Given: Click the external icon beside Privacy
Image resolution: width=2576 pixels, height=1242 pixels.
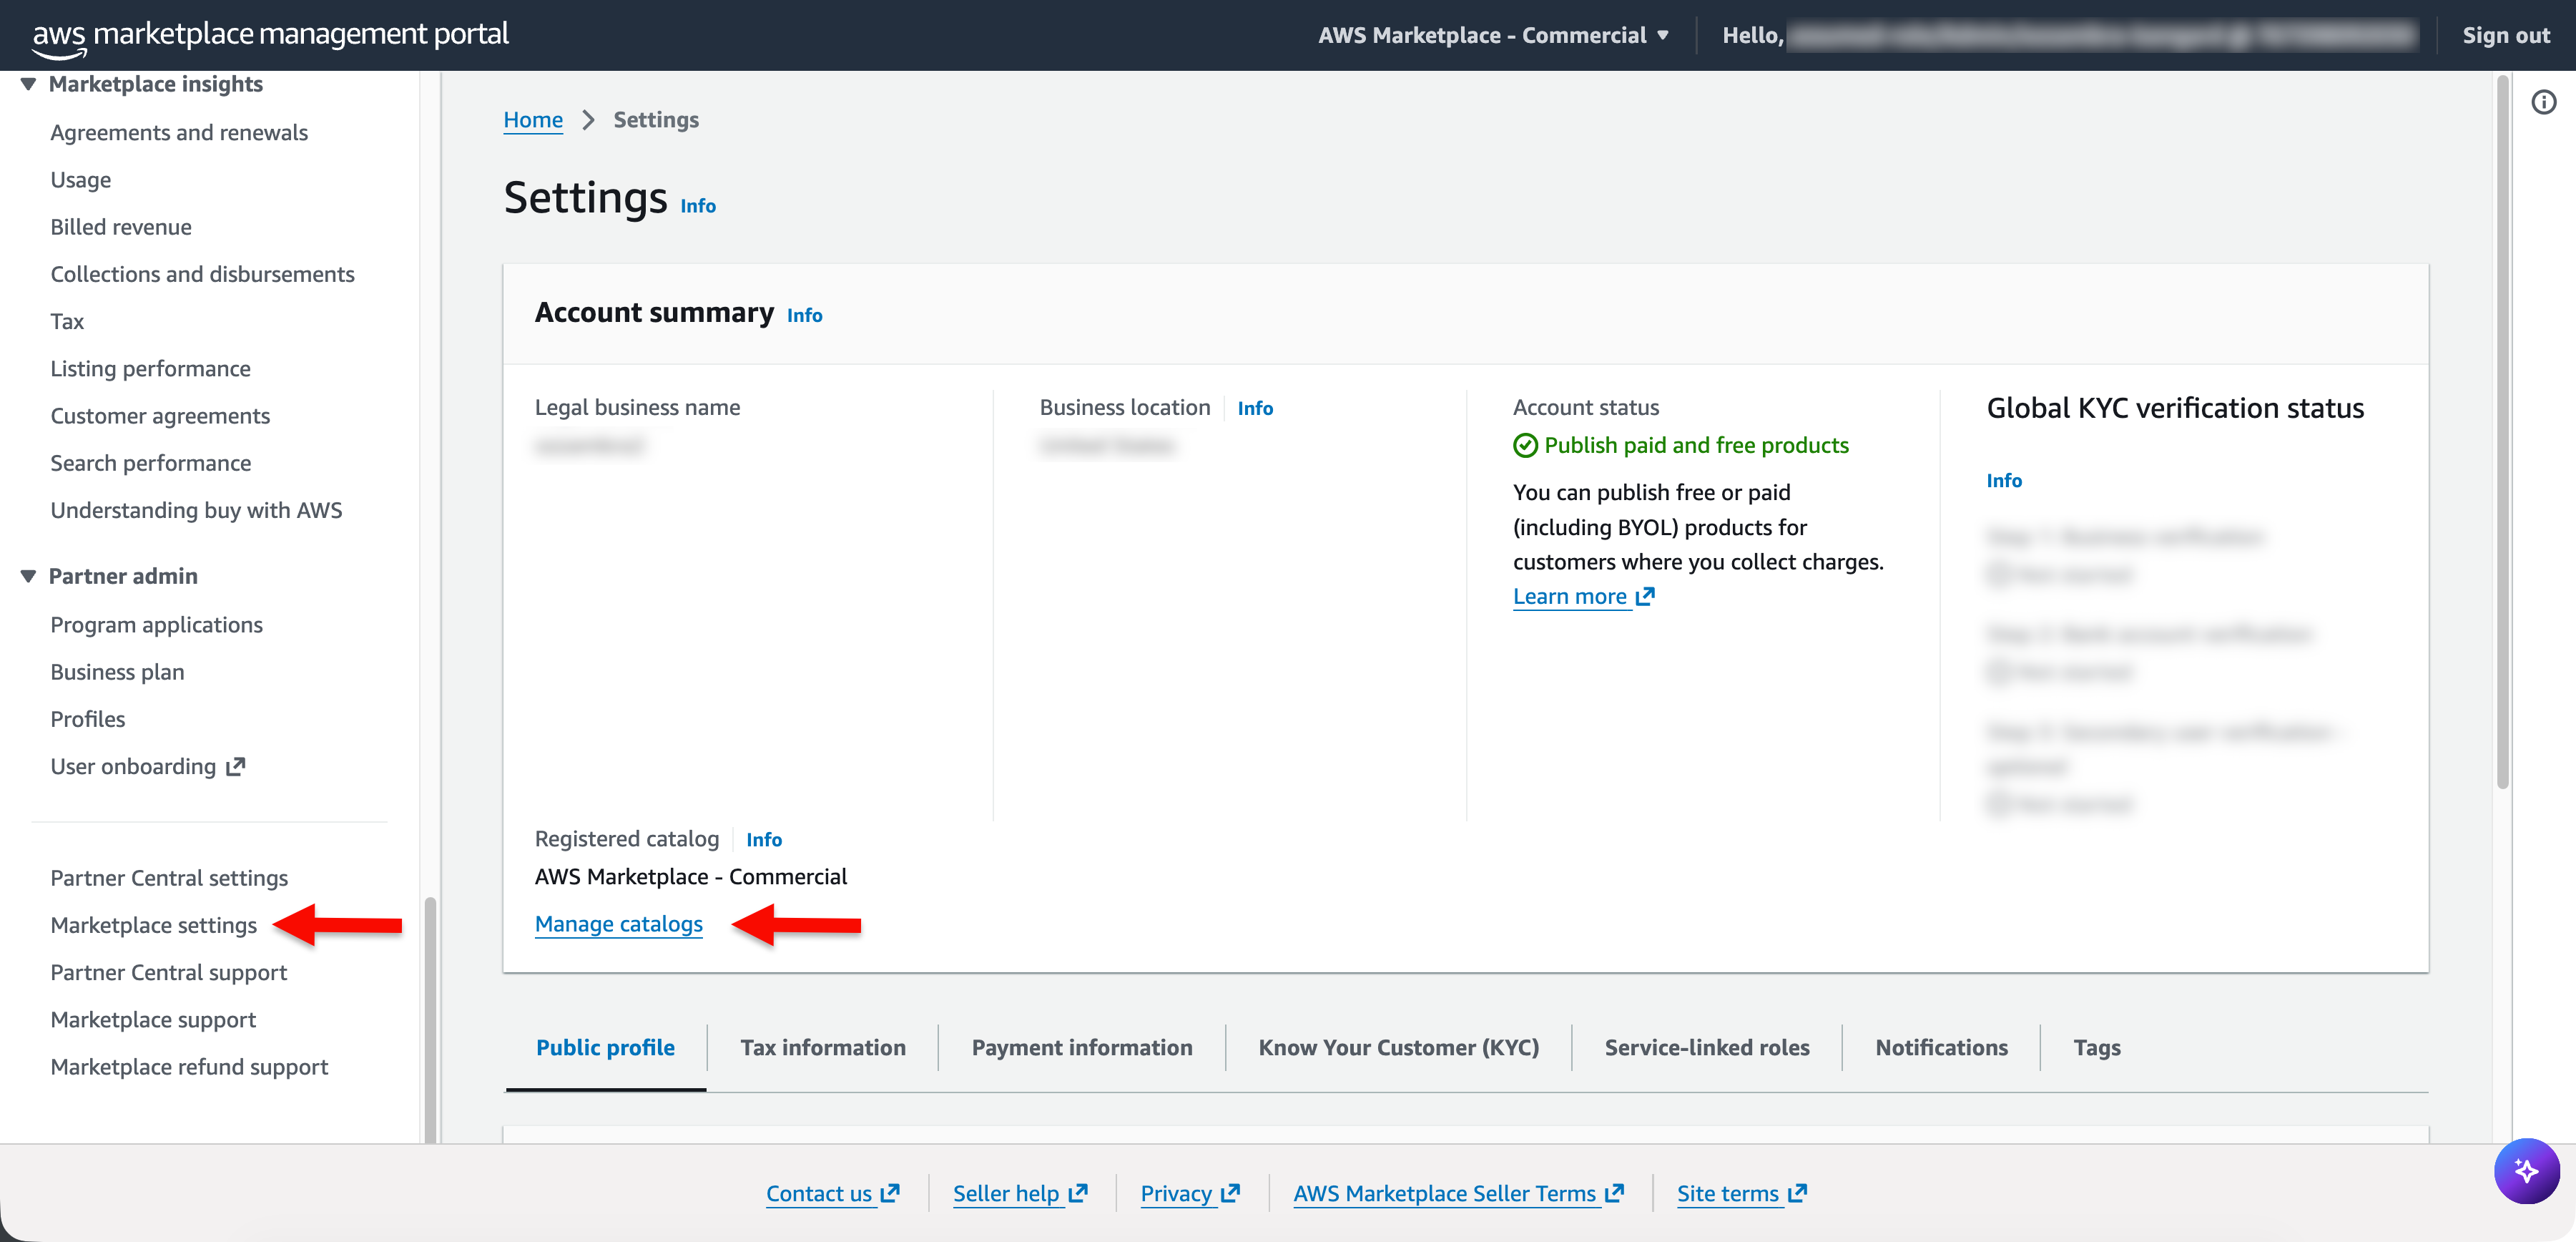Looking at the screenshot, I should click(x=1230, y=1193).
